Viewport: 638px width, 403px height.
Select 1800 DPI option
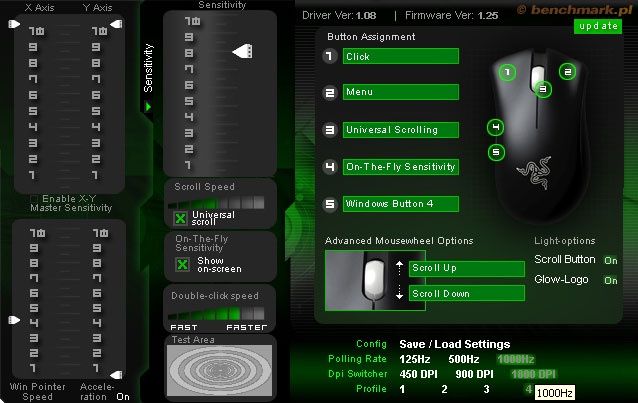[x=533, y=374]
